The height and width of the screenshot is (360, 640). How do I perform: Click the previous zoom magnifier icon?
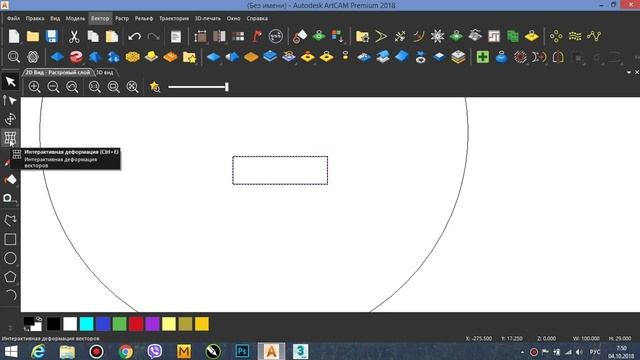[72, 87]
